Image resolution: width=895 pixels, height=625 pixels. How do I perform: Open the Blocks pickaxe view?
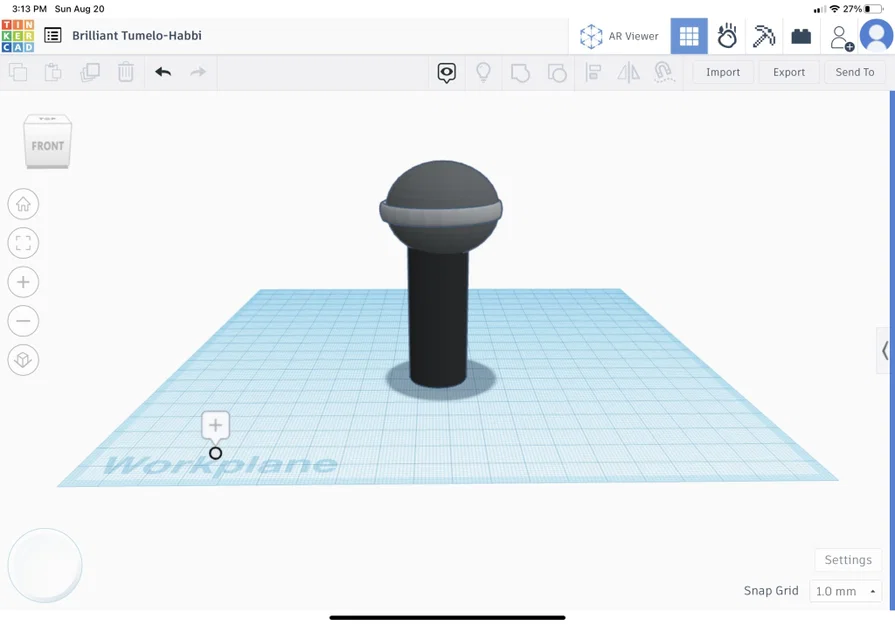coord(764,36)
